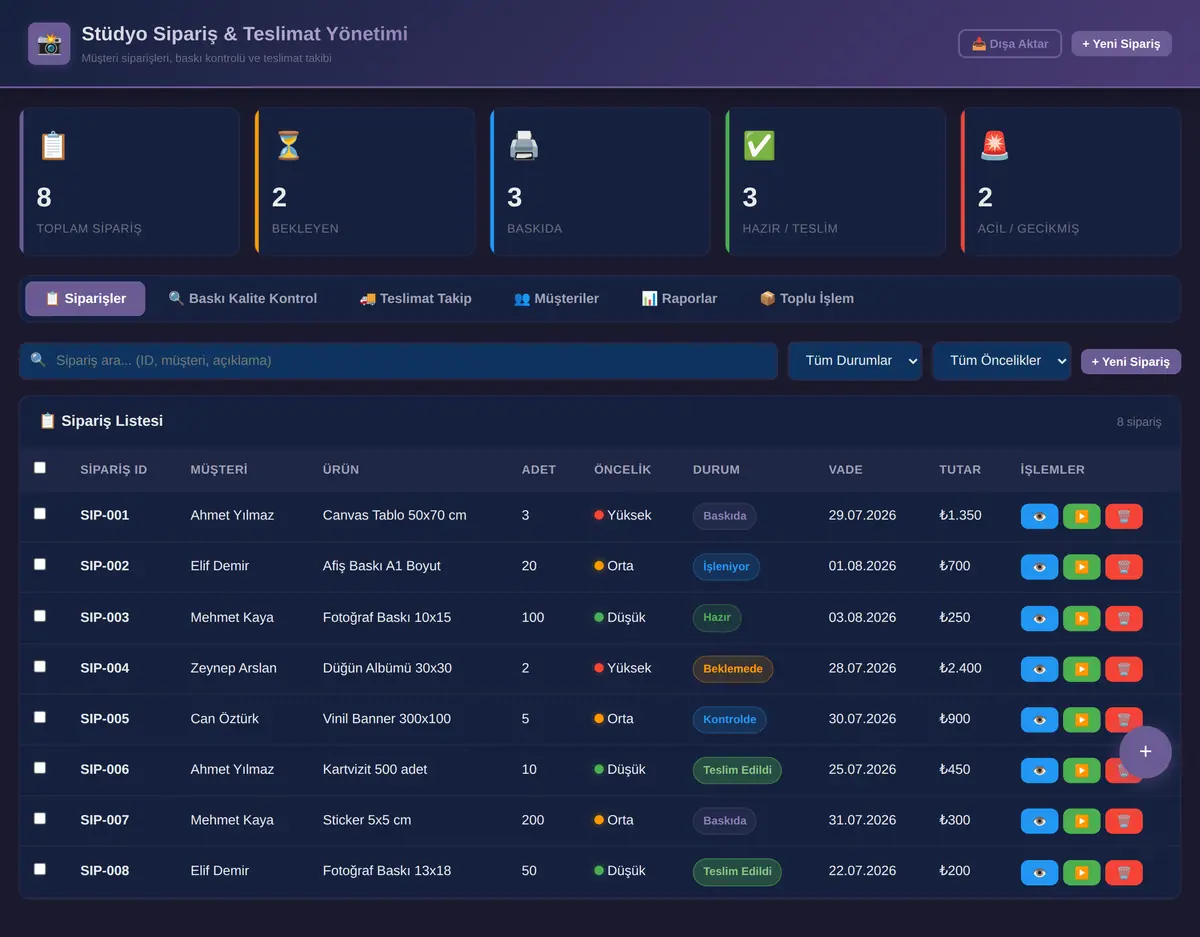
Task: View details of order SIP-007
Action: click(1039, 821)
